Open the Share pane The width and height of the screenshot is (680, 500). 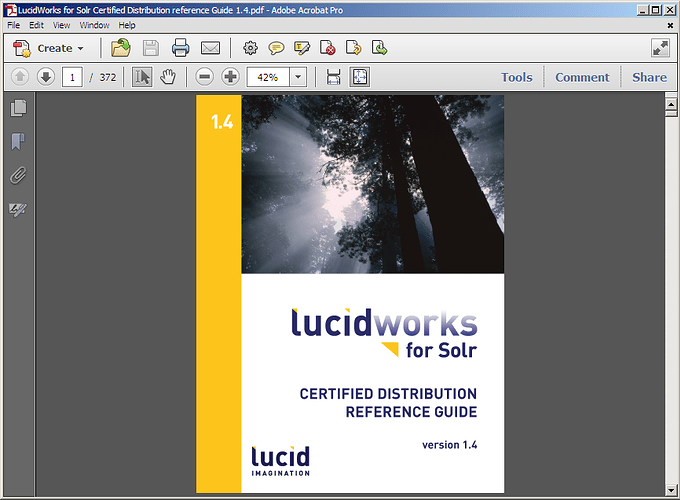(x=649, y=77)
